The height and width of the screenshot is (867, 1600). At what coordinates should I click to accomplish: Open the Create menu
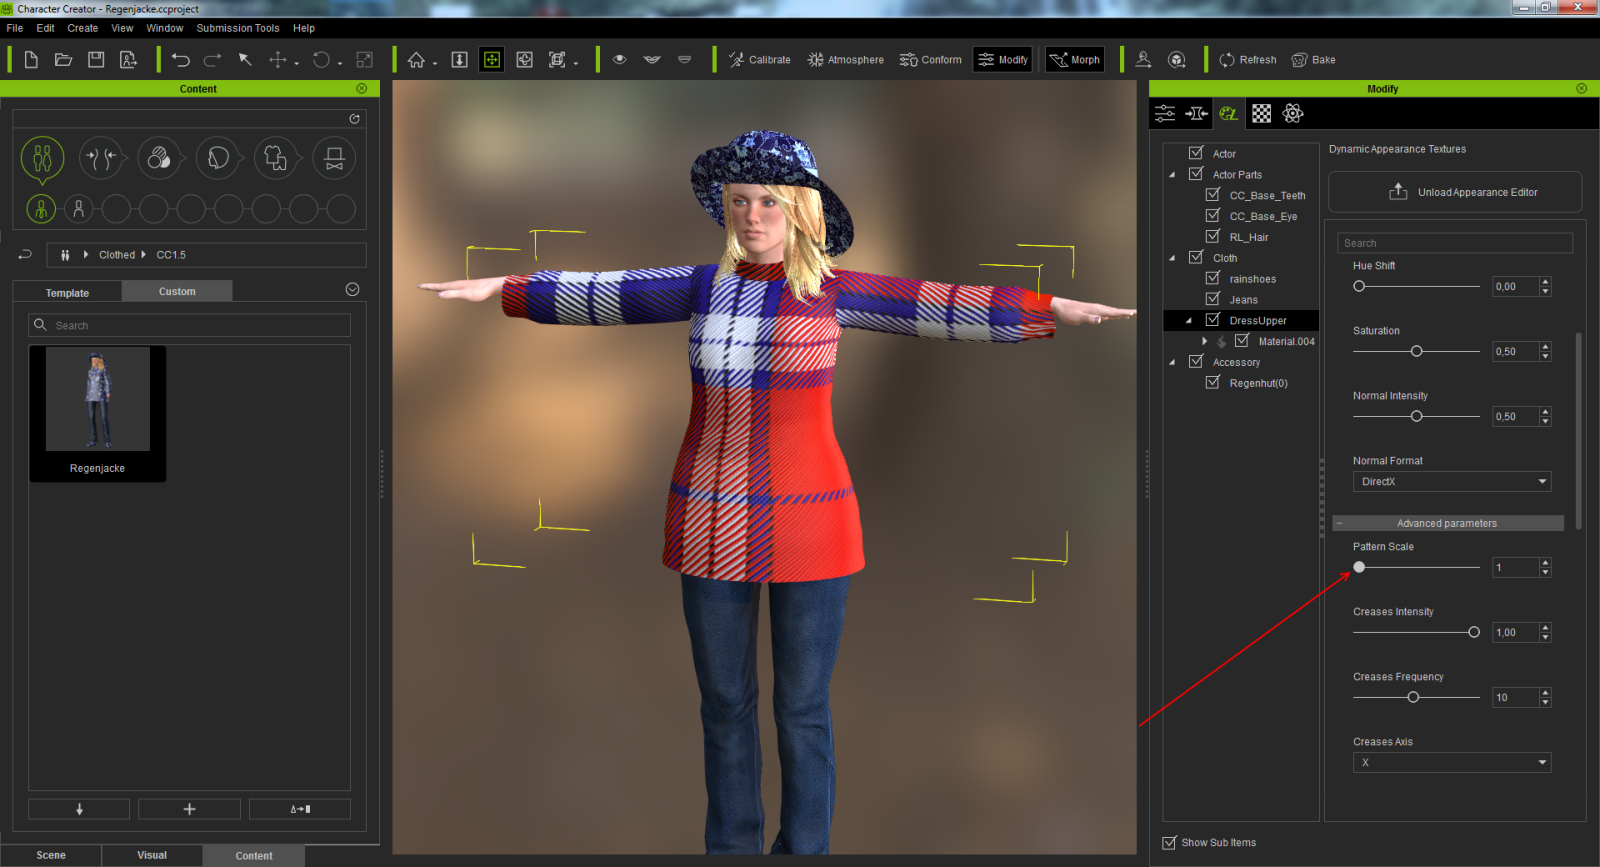click(83, 28)
